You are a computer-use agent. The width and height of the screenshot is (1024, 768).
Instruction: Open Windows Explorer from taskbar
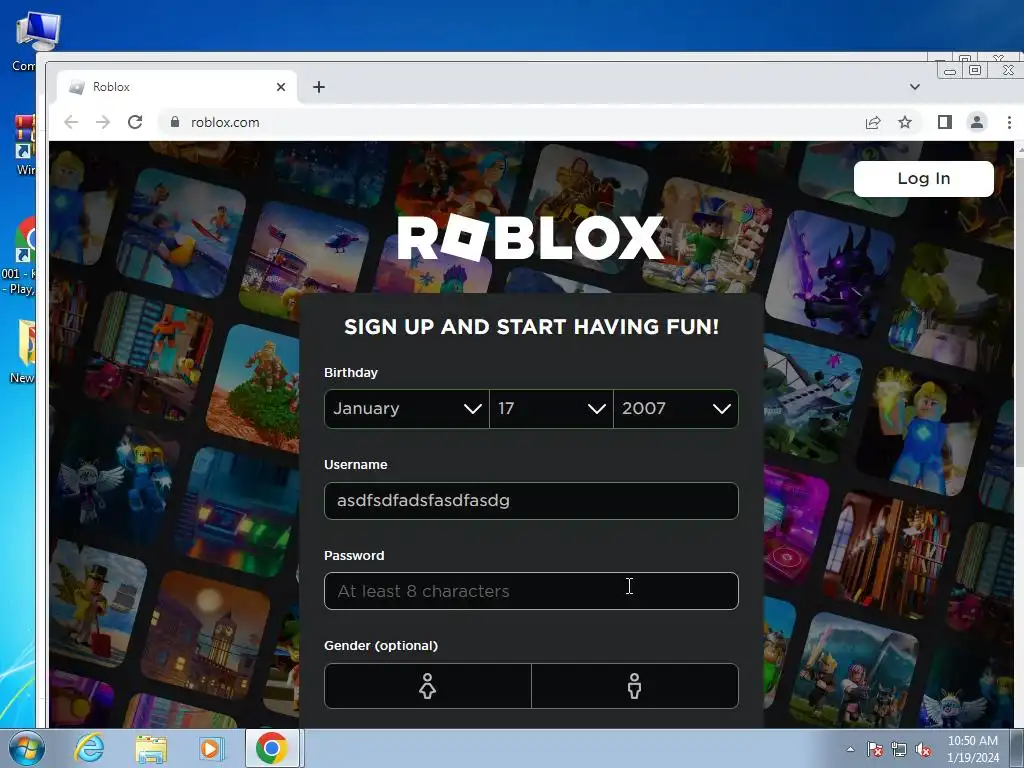pos(151,748)
